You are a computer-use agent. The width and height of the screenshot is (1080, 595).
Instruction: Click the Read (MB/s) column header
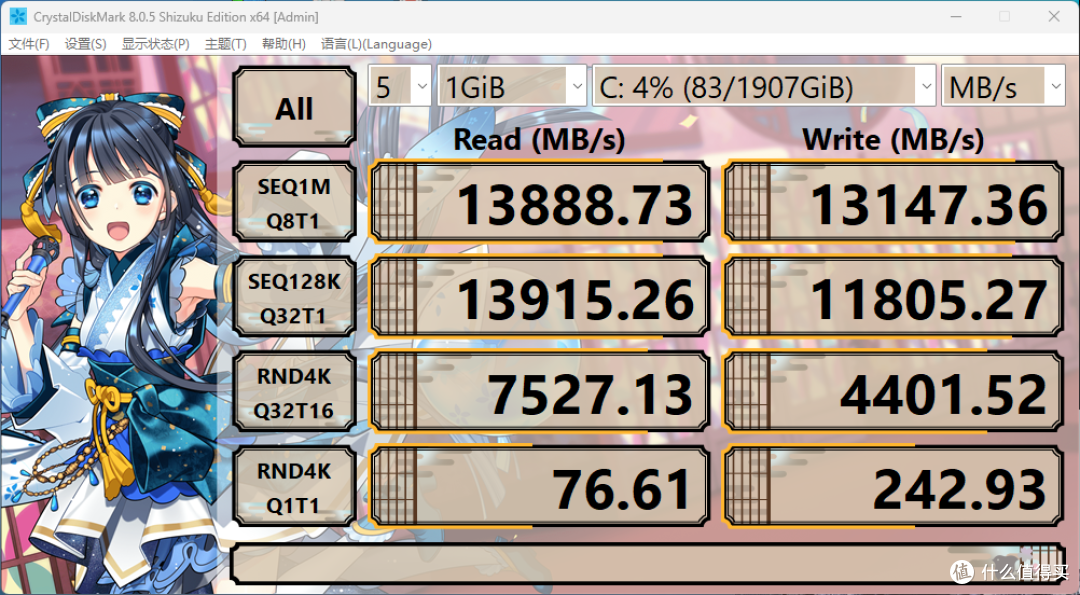pyautogui.click(x=539, y=140)
